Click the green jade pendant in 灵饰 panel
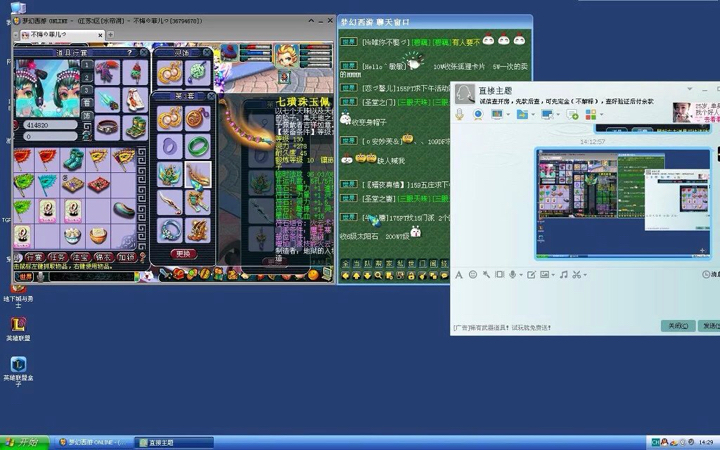The width and height of the screenshot is (720, 450). click(x=198, y=73)
